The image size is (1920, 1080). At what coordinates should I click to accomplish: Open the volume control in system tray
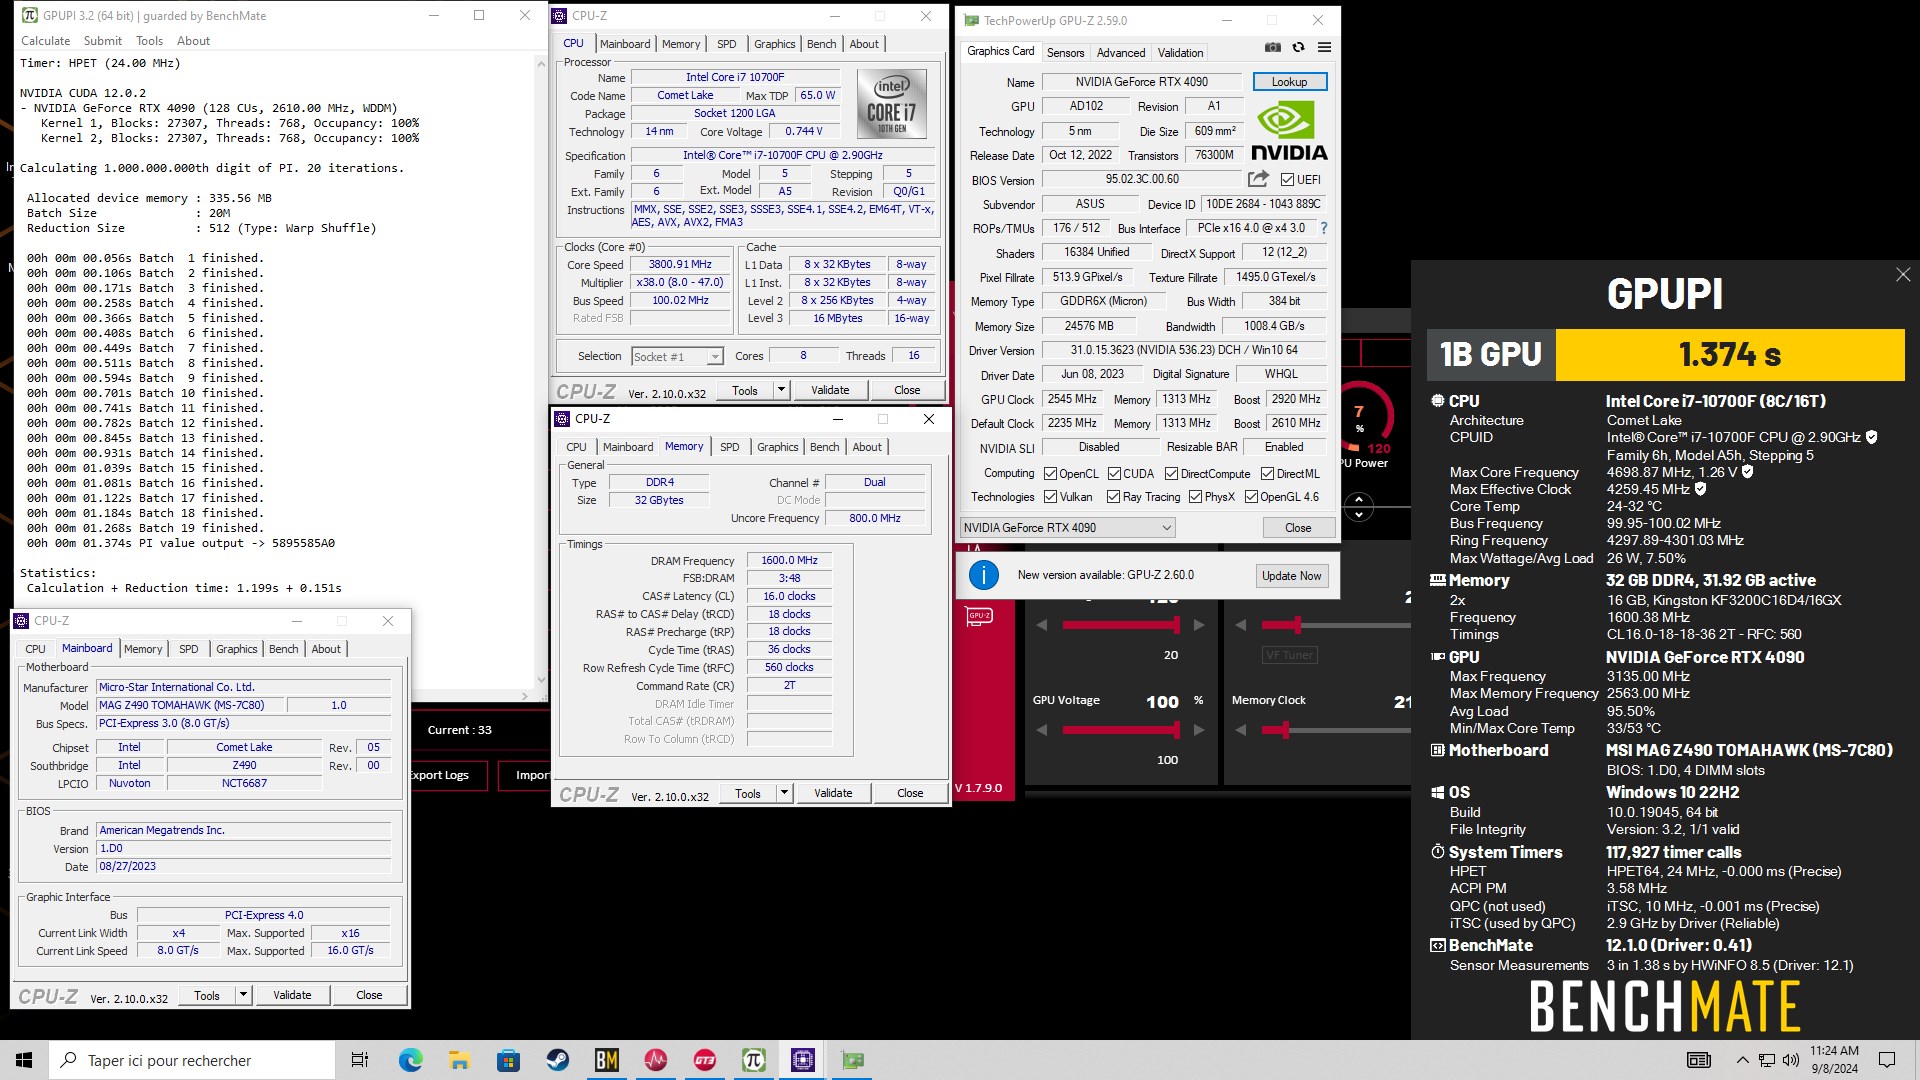pyautogui.click(x=1790, y=1060)
